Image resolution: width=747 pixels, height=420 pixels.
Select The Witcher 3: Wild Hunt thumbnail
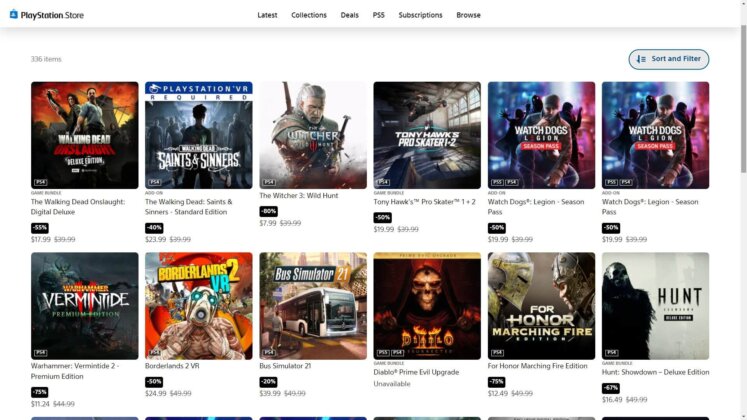313,135
